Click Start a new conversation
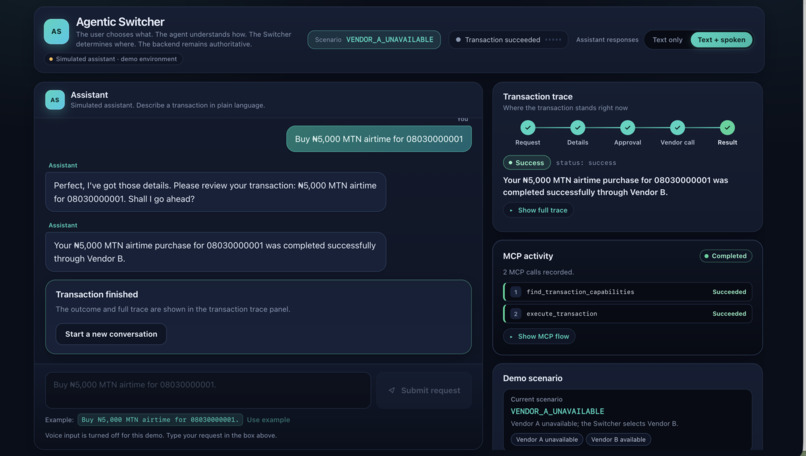This screenshot has height=456, width=806. 111,334
